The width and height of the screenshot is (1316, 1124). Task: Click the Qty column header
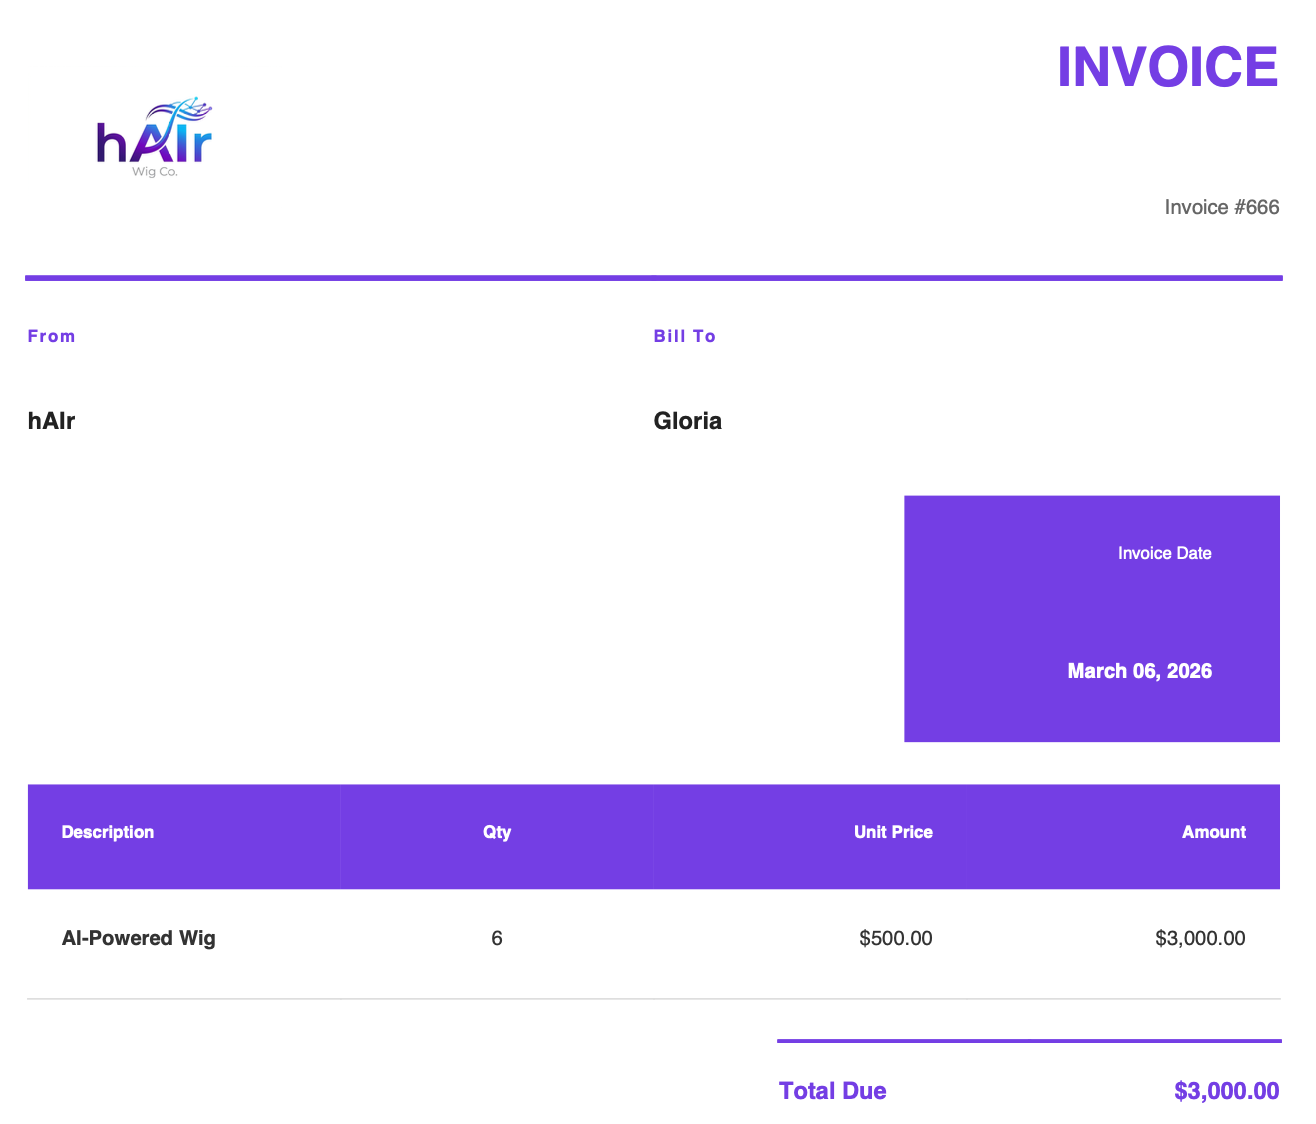click(x=497, y=832)
